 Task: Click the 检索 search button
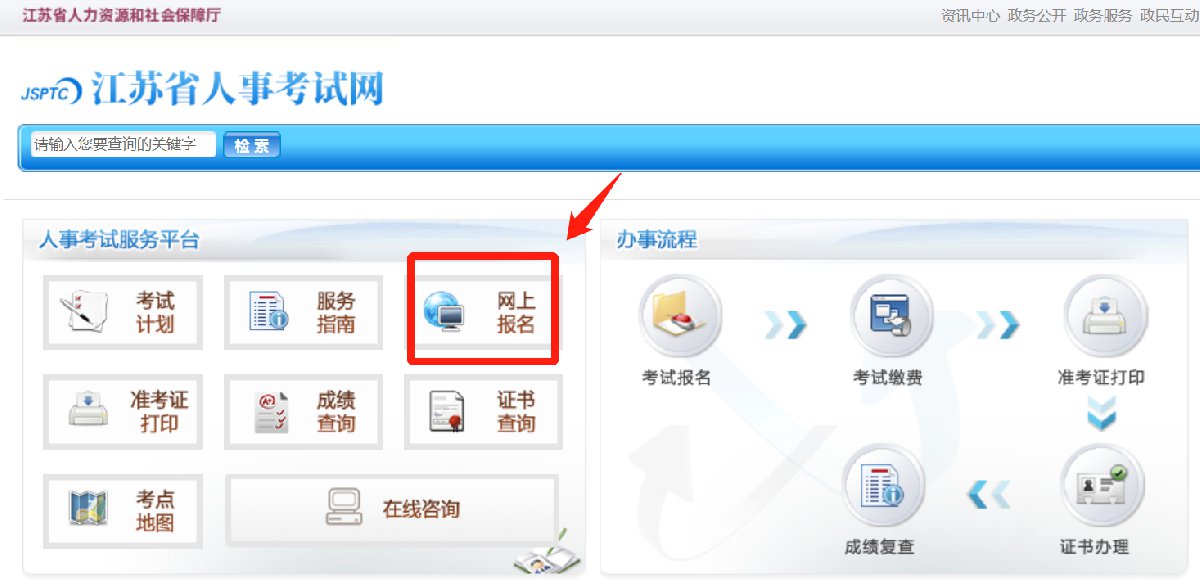pyautogui.click(x=251, y=145)
